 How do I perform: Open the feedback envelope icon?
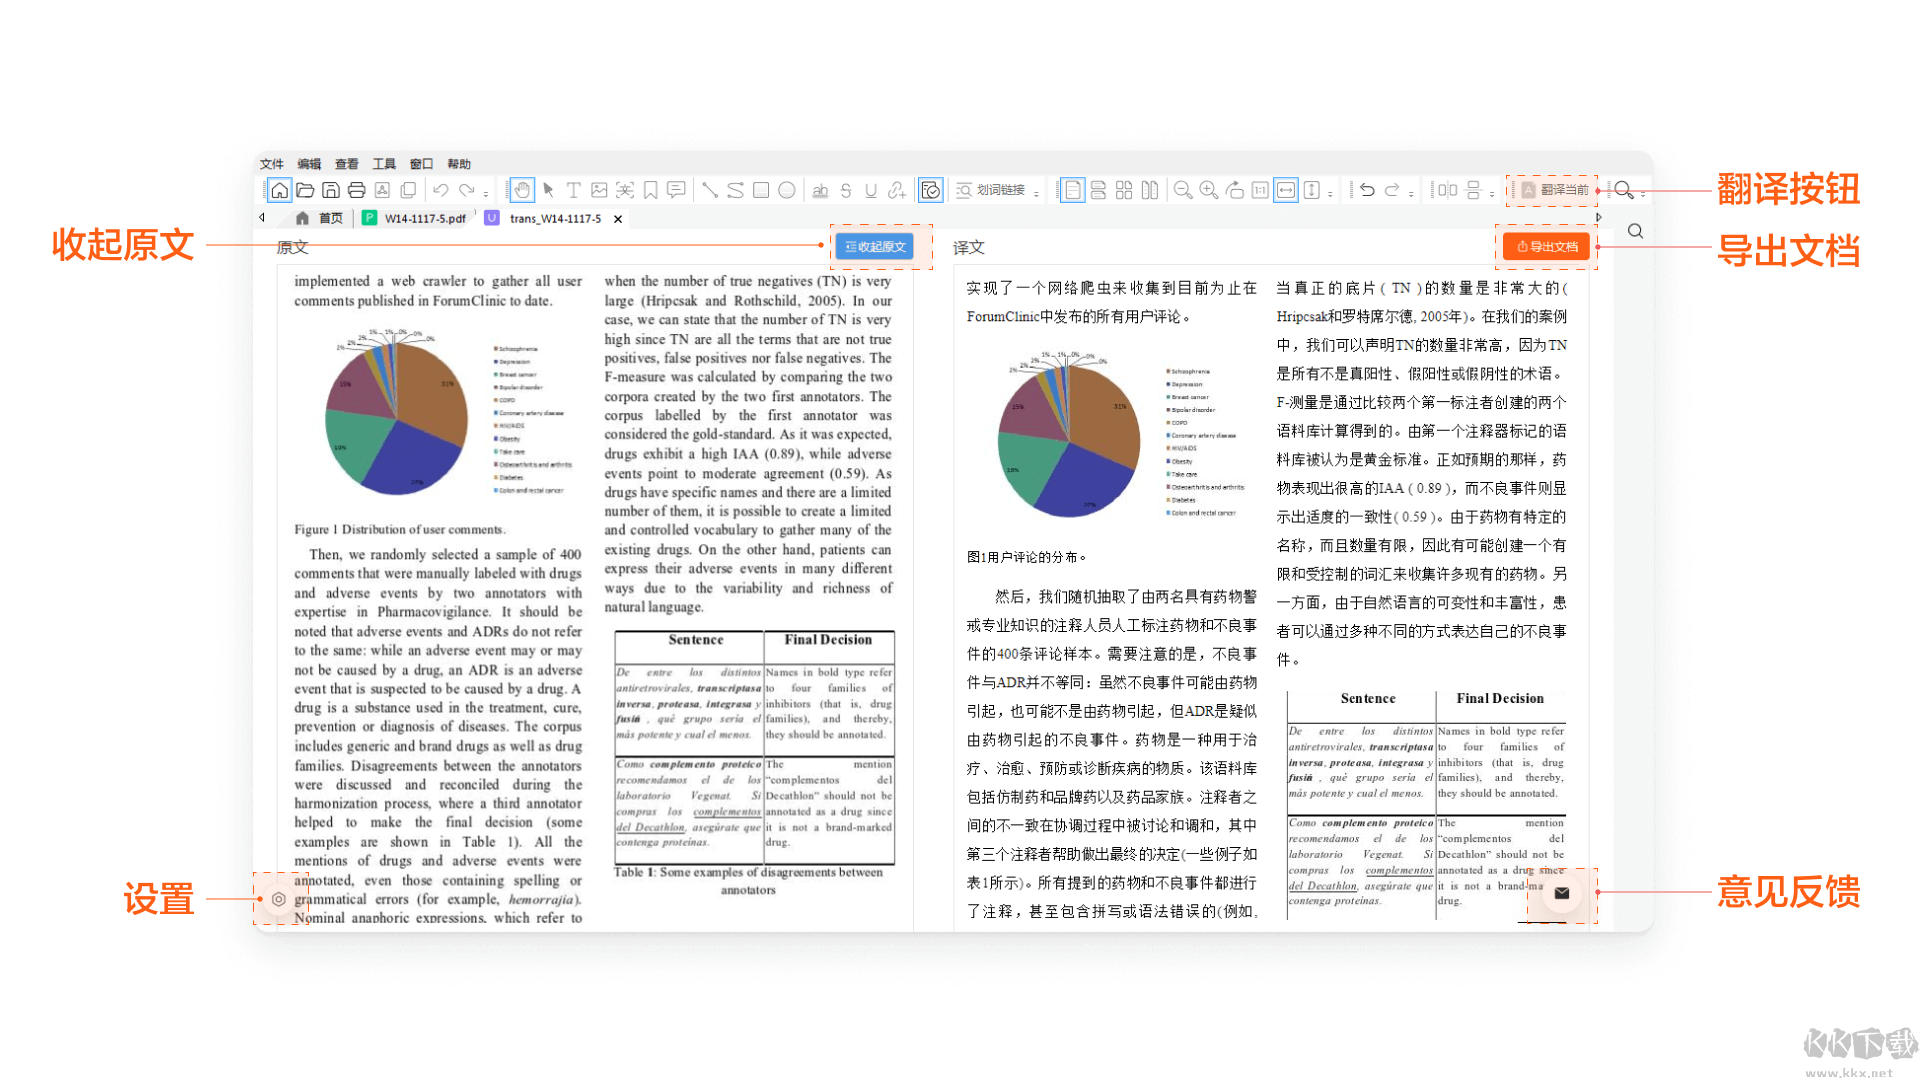pos(1562,893)
